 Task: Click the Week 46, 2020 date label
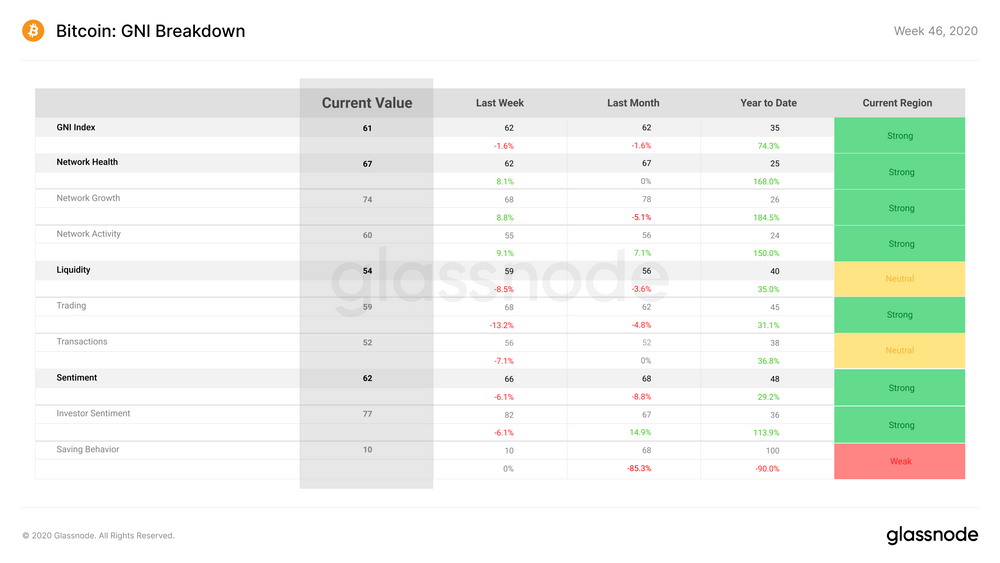pyautogui.click(x=936, y=31)
